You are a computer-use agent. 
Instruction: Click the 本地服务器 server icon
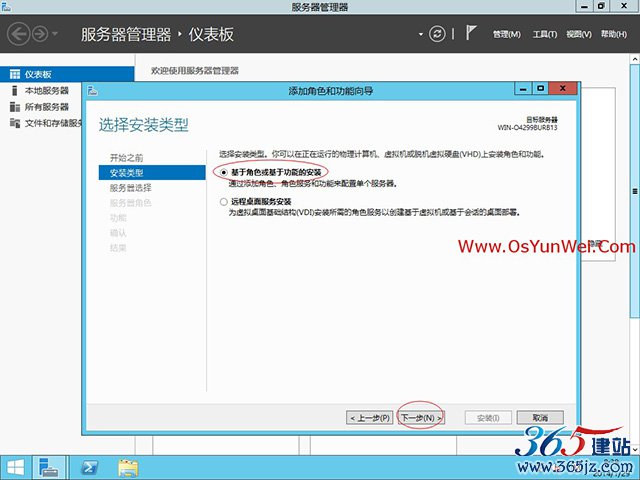click(15, 90)
